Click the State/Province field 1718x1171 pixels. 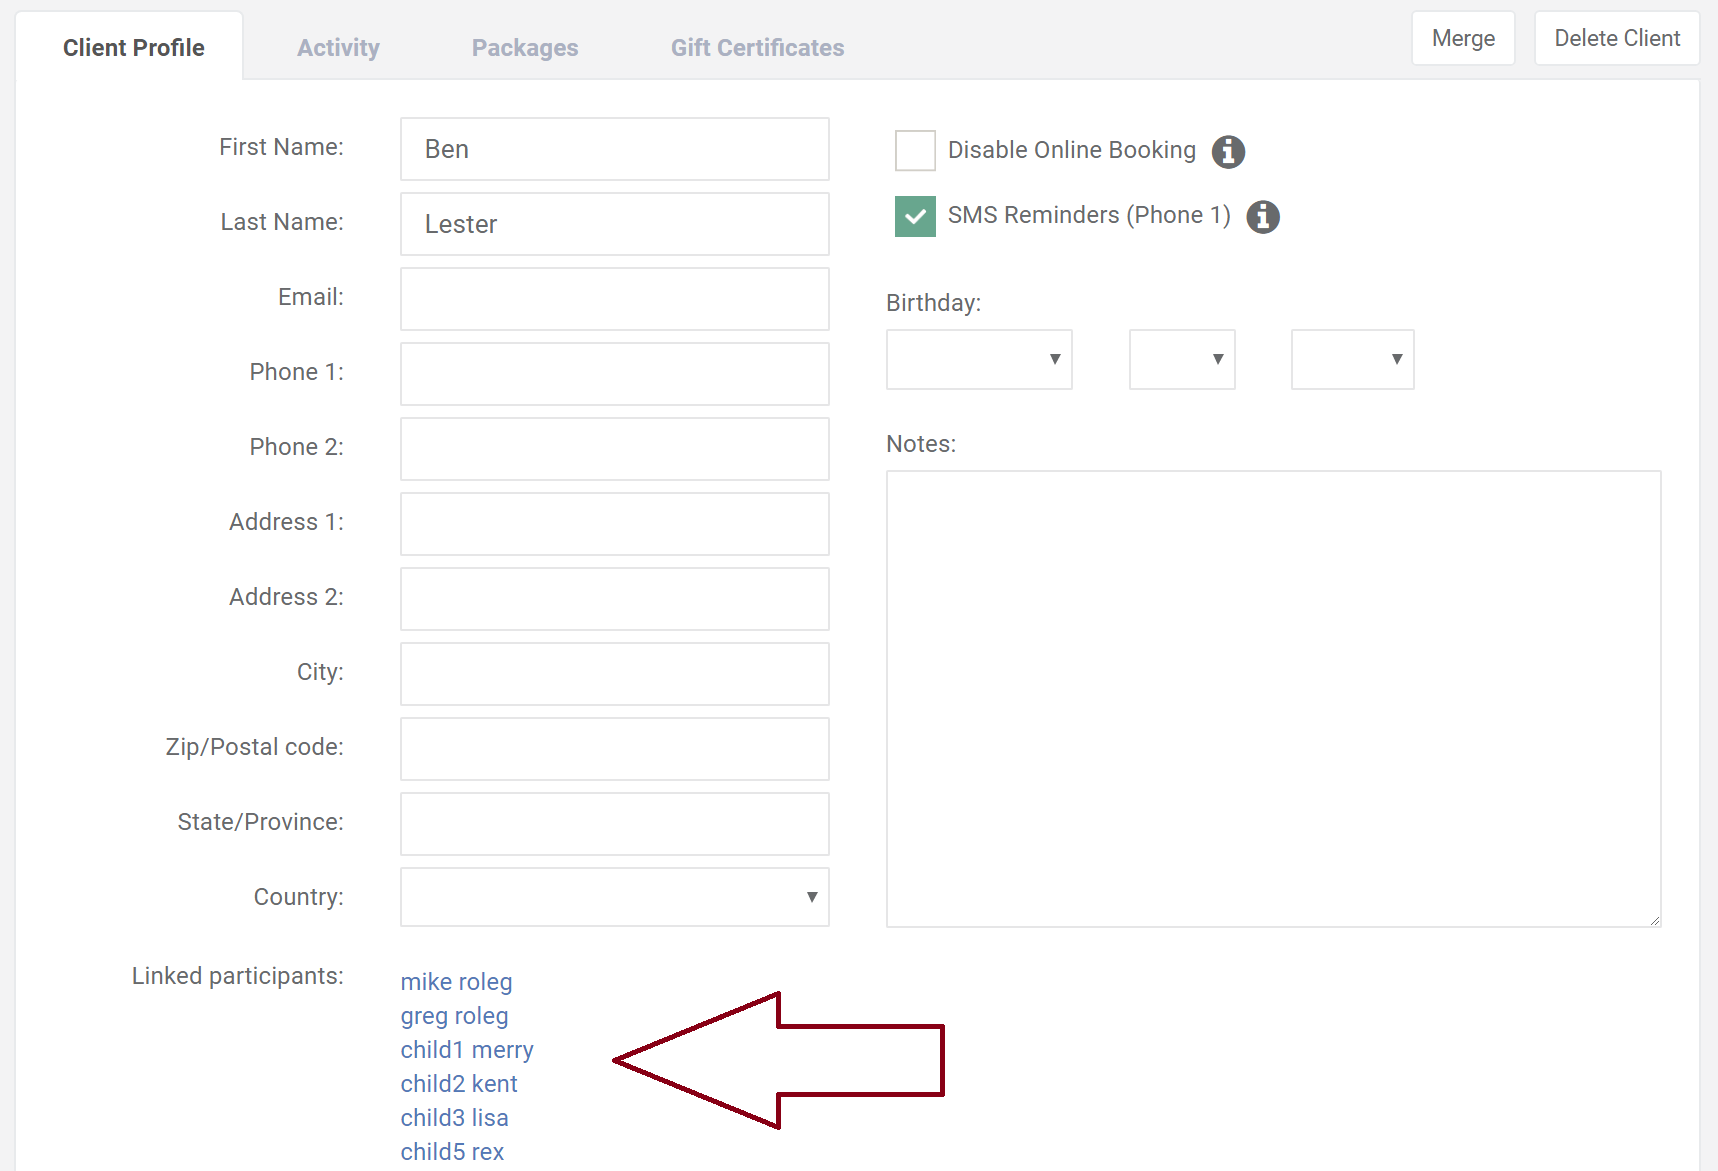coord(615,824)
